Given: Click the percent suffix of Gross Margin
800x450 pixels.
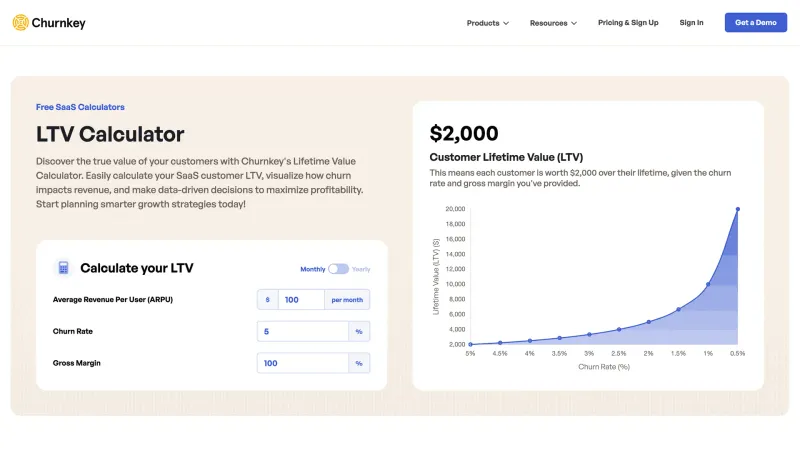Looking at the screenshot, I should pos(359,363).
